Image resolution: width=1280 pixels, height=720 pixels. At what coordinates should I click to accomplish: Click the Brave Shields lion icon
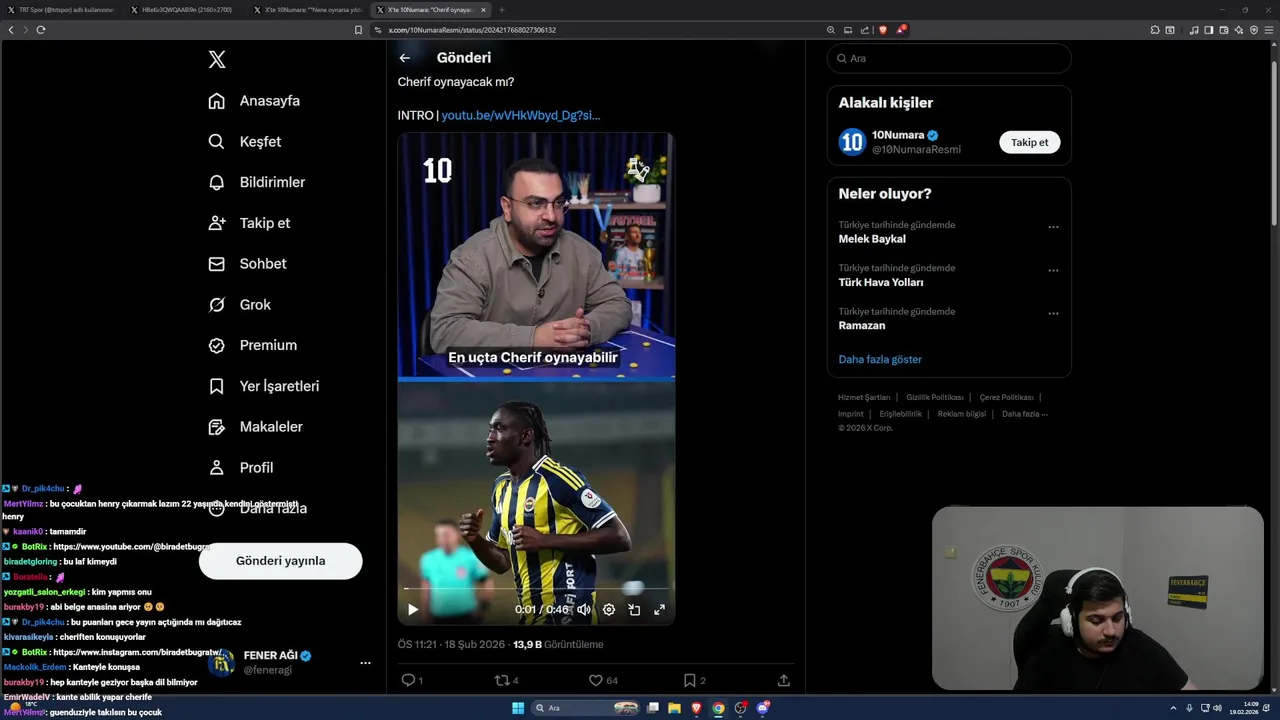click(x=883, y=30)
